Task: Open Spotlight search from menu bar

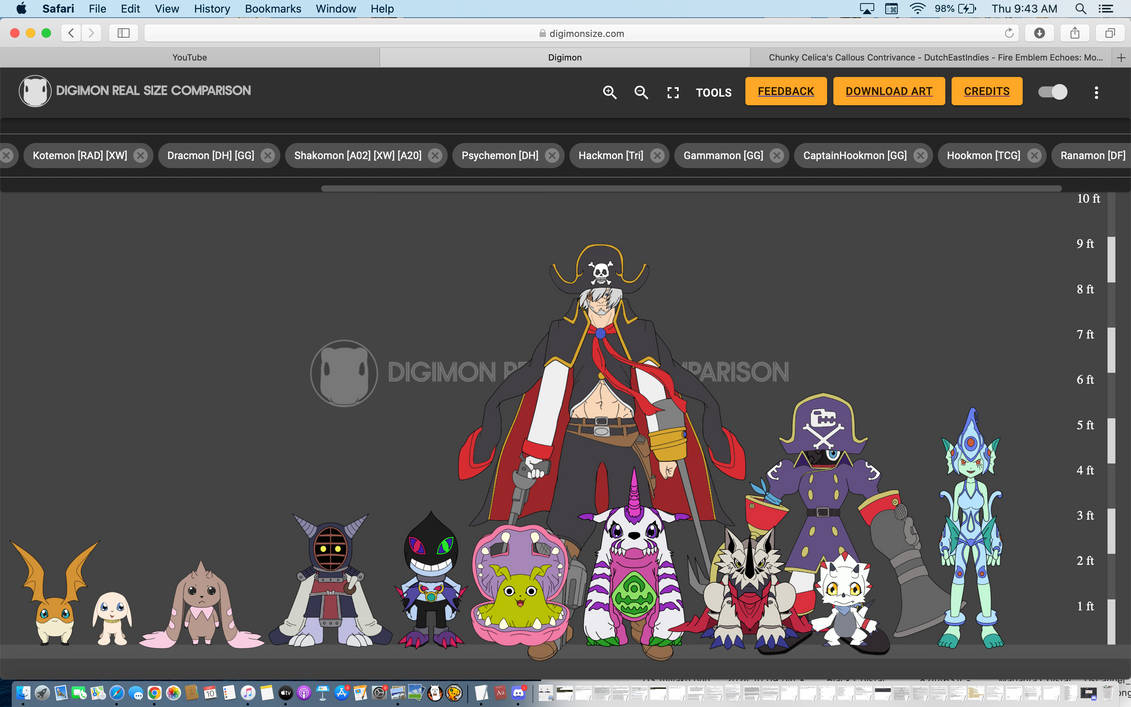Action: 1080,8
